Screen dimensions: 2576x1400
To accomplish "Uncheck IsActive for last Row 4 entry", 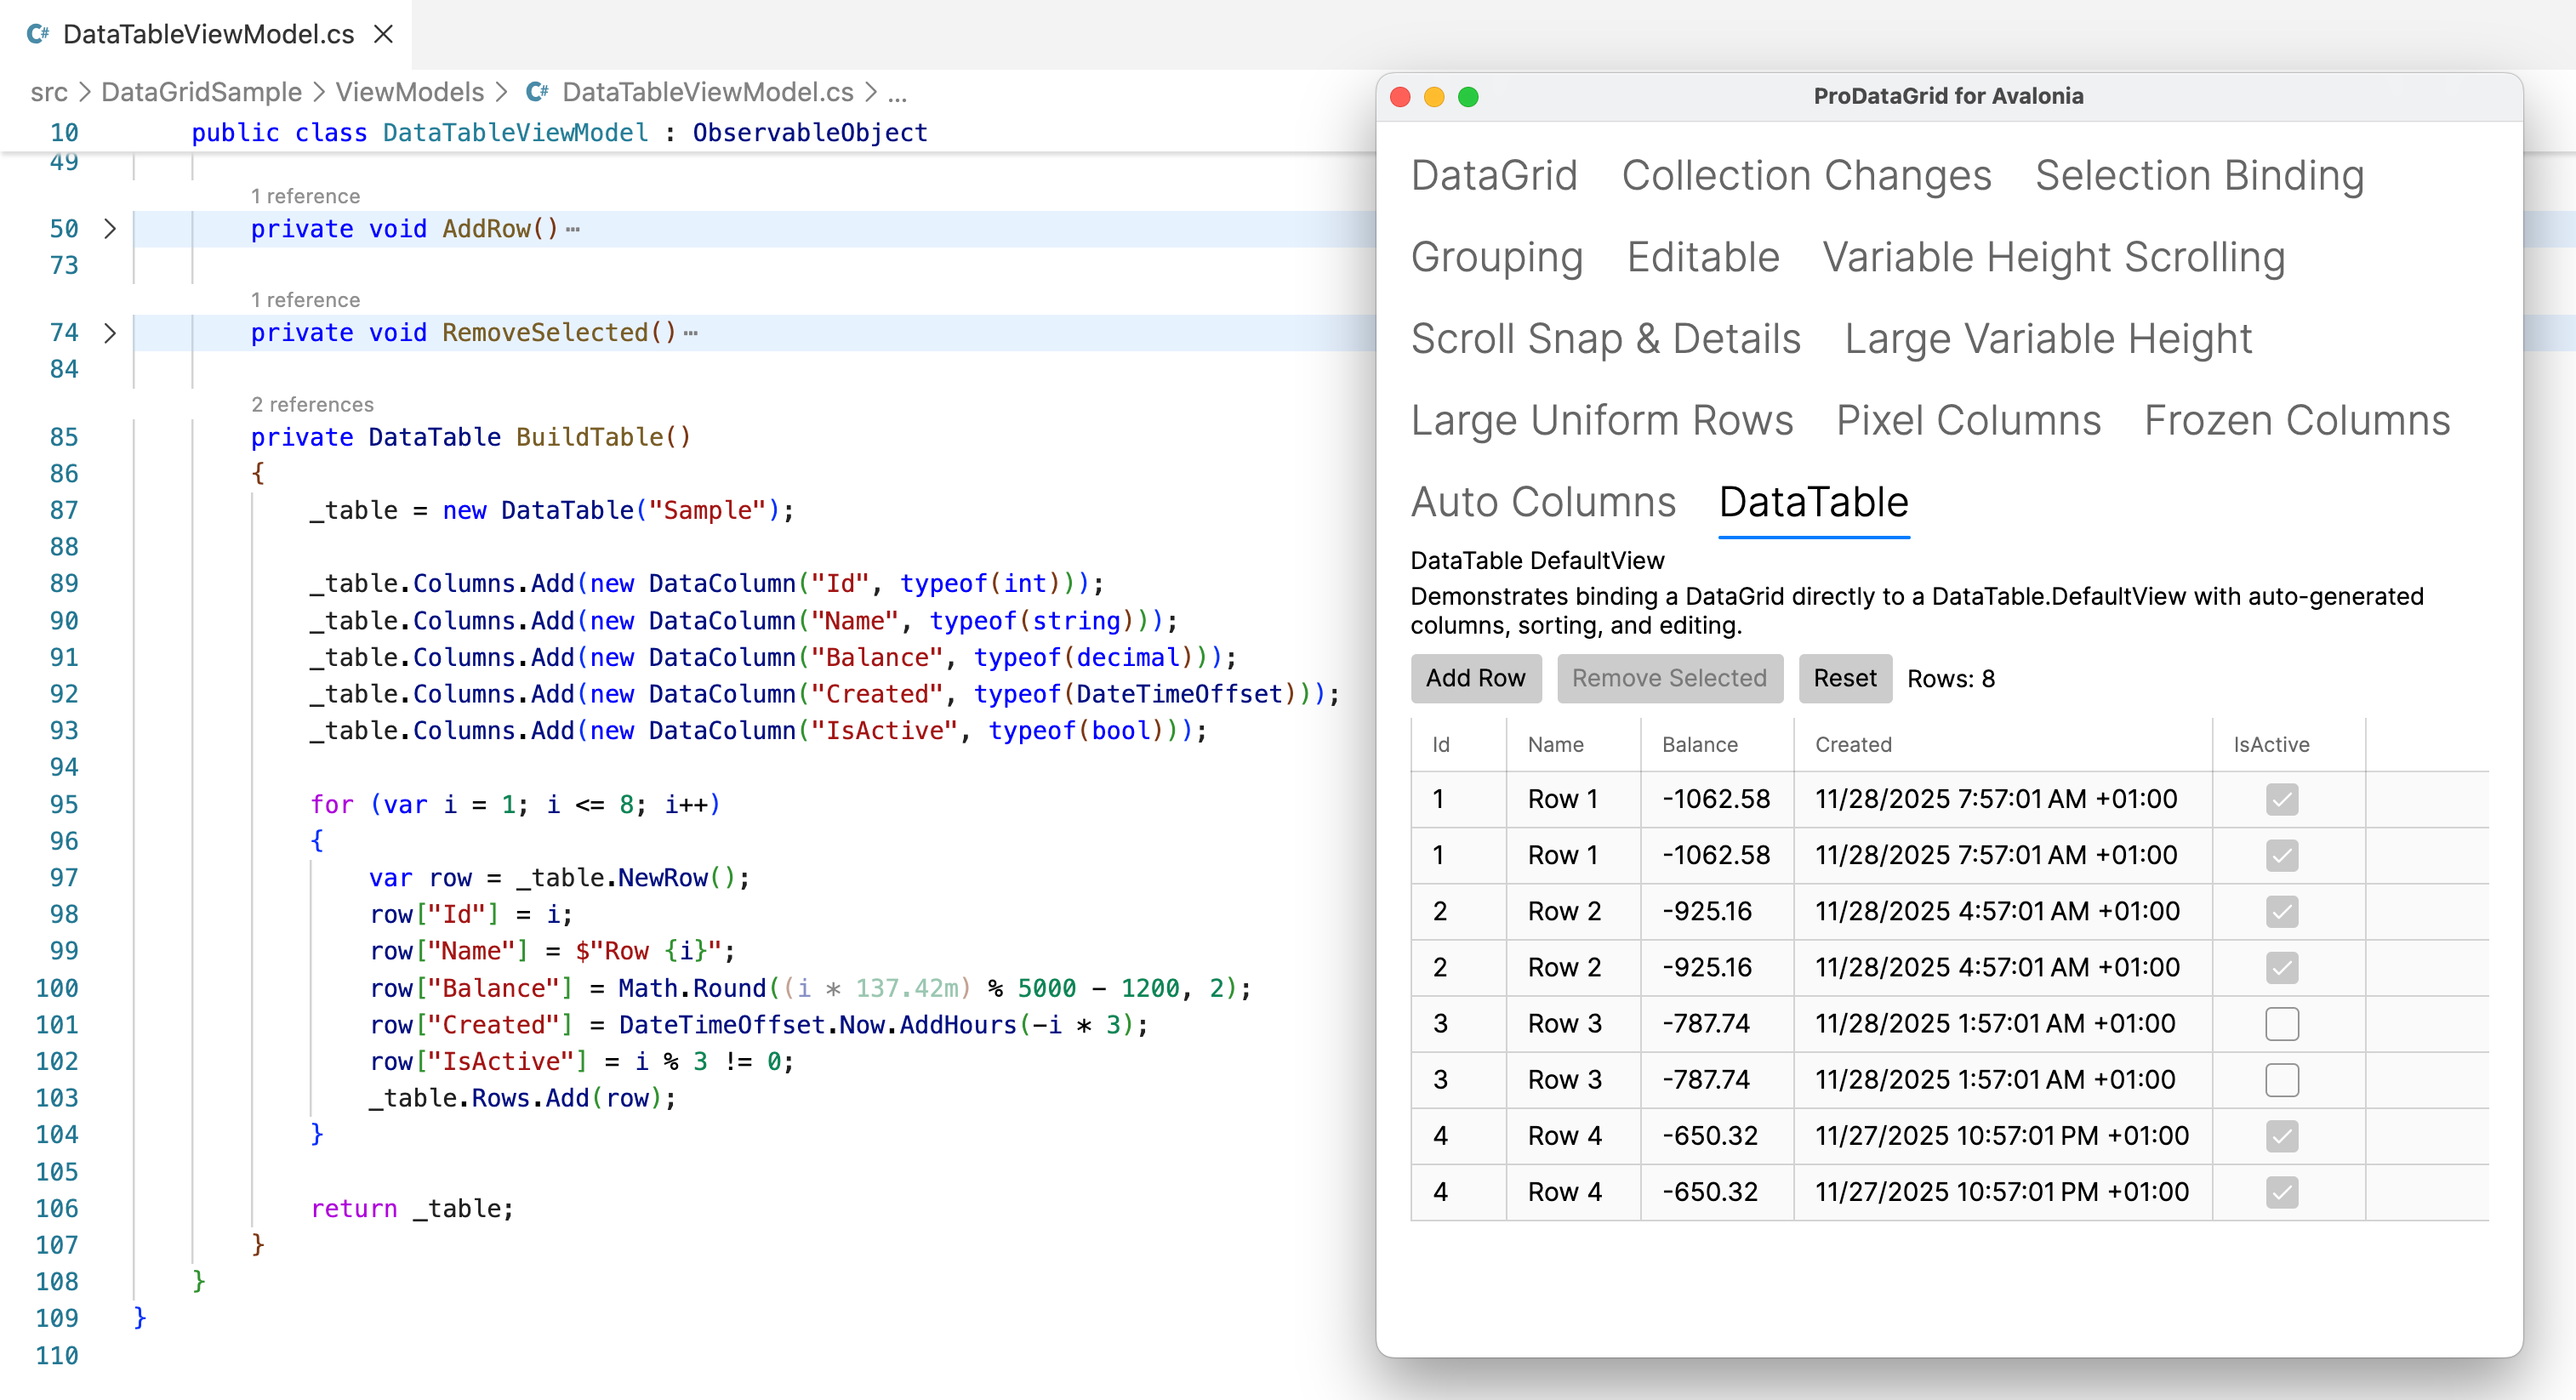I will tap(2281, 1191).
